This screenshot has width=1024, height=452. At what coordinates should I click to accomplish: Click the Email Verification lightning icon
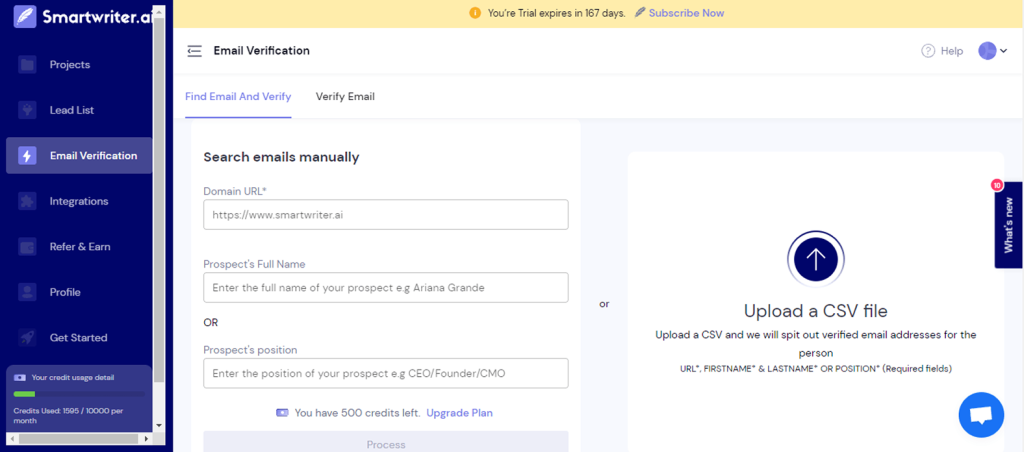(27, 156)
